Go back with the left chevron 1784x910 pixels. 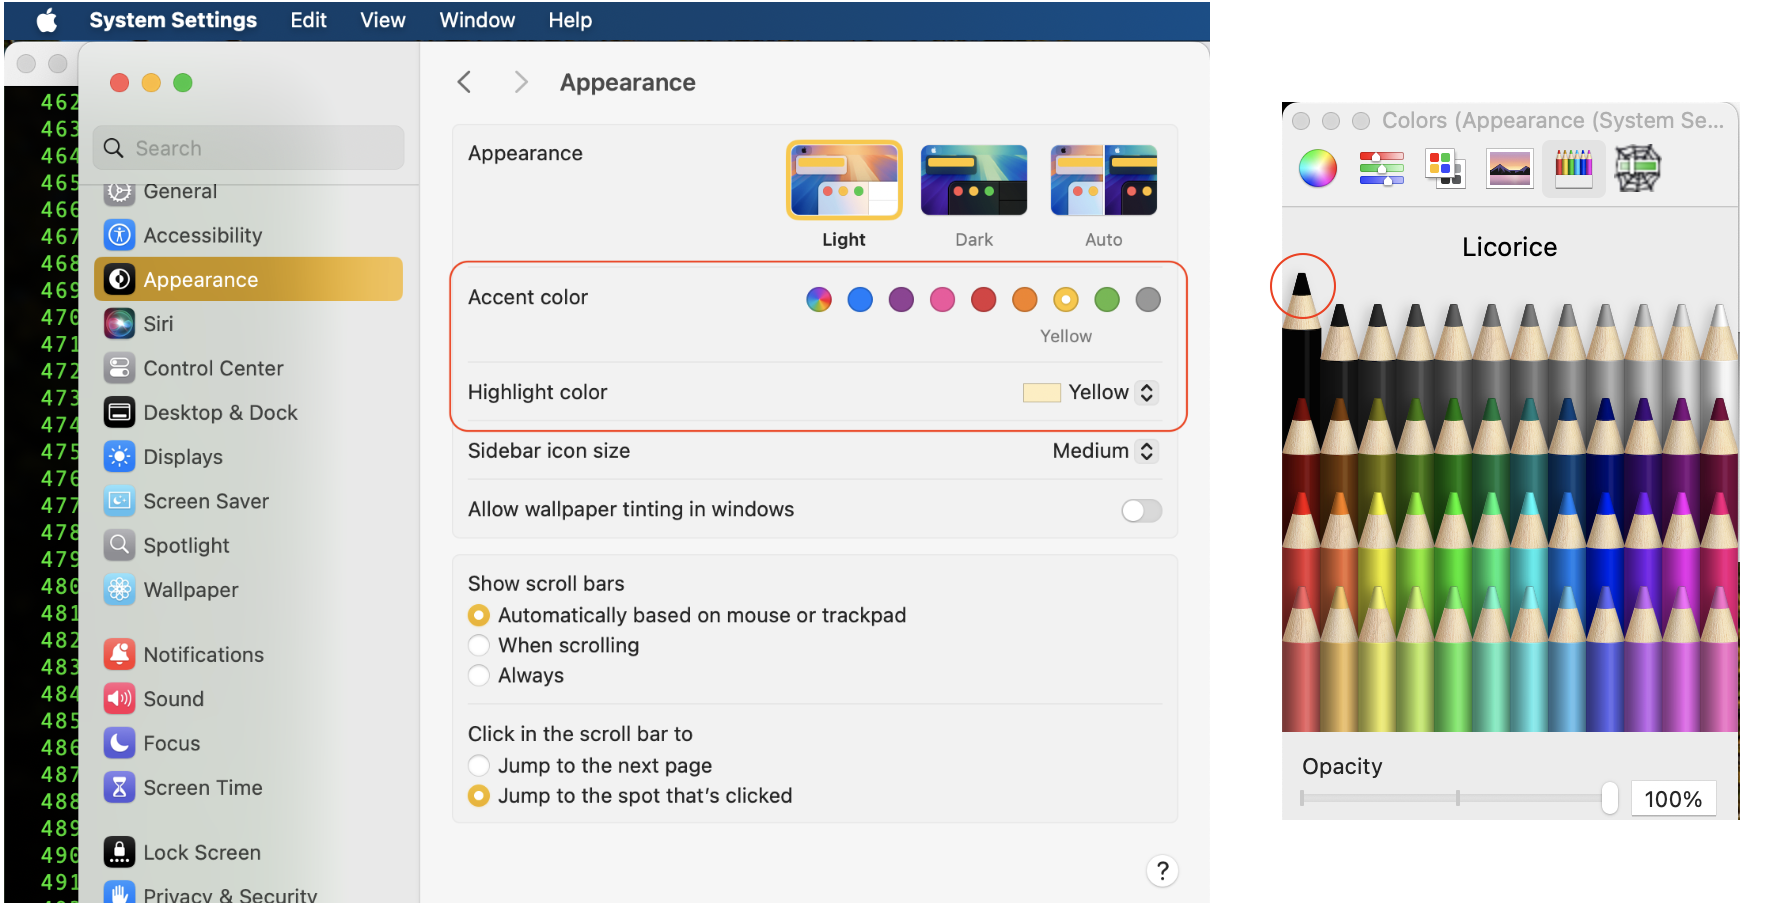[464, 82]
